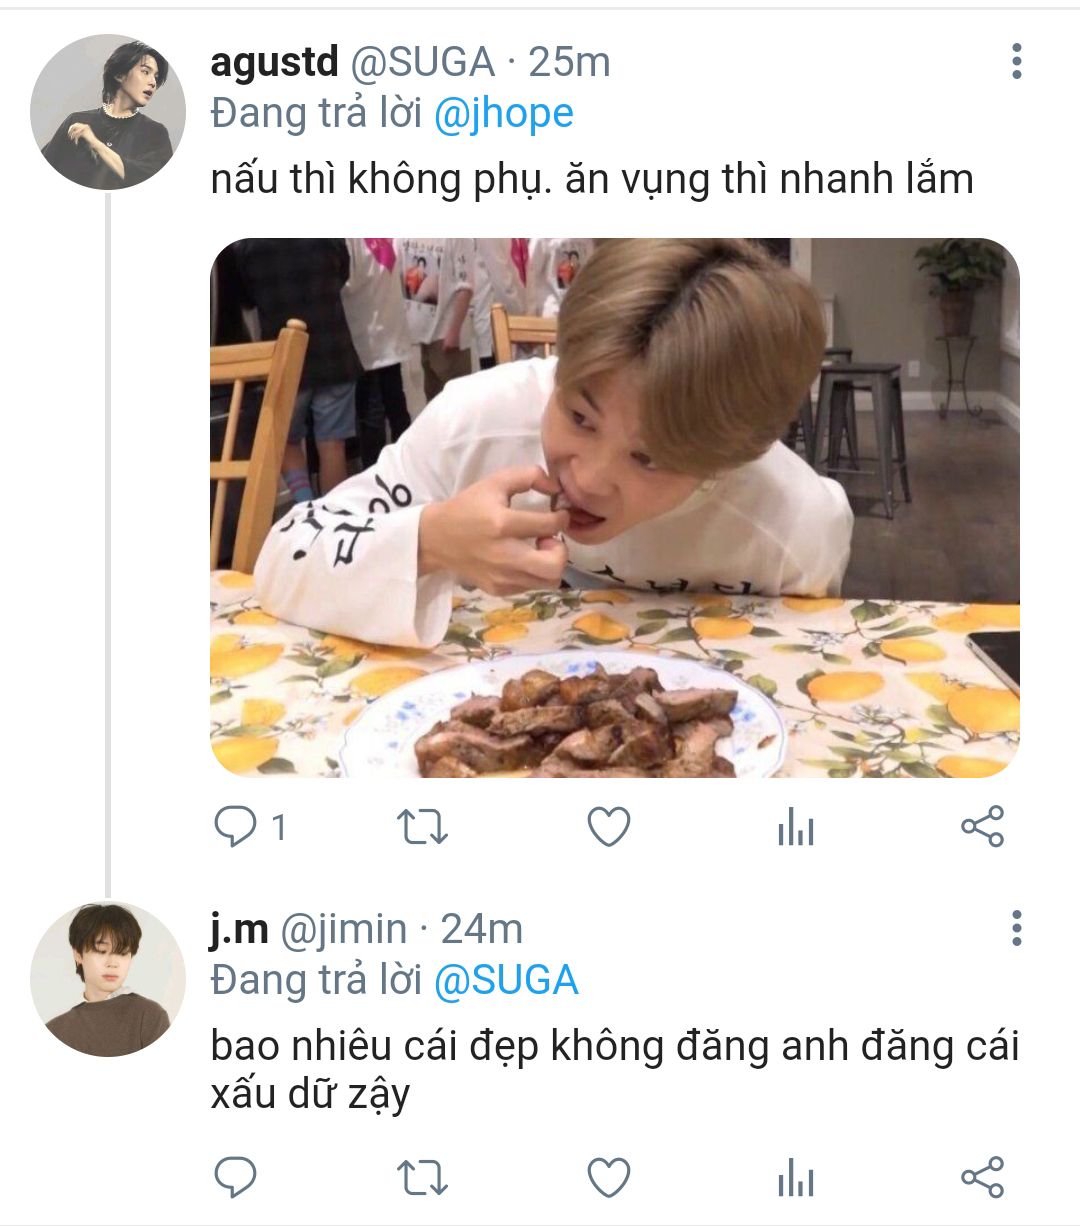The image size is (1080, 1226).
Task: Like agustd's tweet
Action: click(x=608, y=827)
